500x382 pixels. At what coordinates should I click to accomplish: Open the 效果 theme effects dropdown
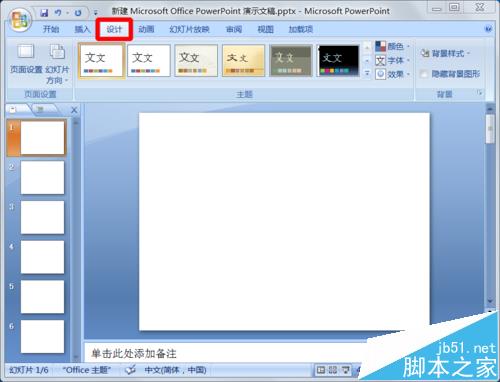click(x=392, y=74)
